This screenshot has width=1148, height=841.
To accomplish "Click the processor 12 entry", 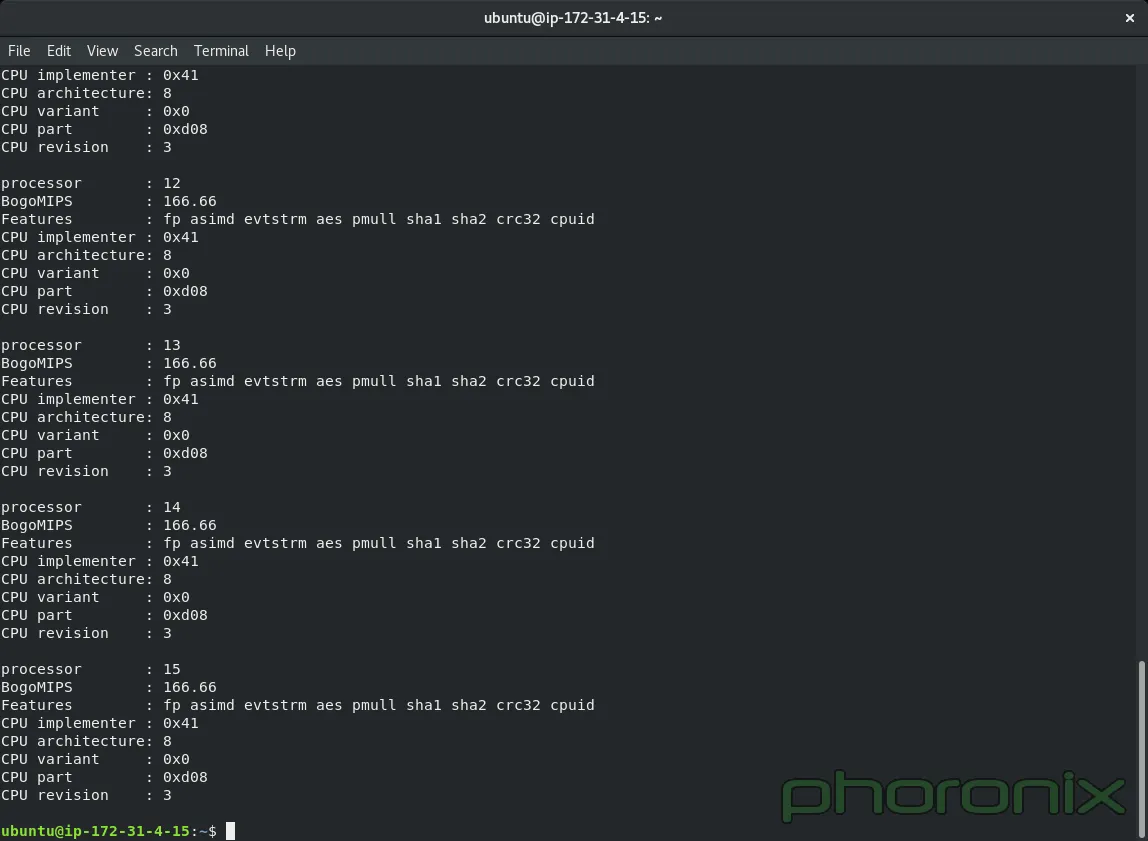I will [x=88, y=183].
